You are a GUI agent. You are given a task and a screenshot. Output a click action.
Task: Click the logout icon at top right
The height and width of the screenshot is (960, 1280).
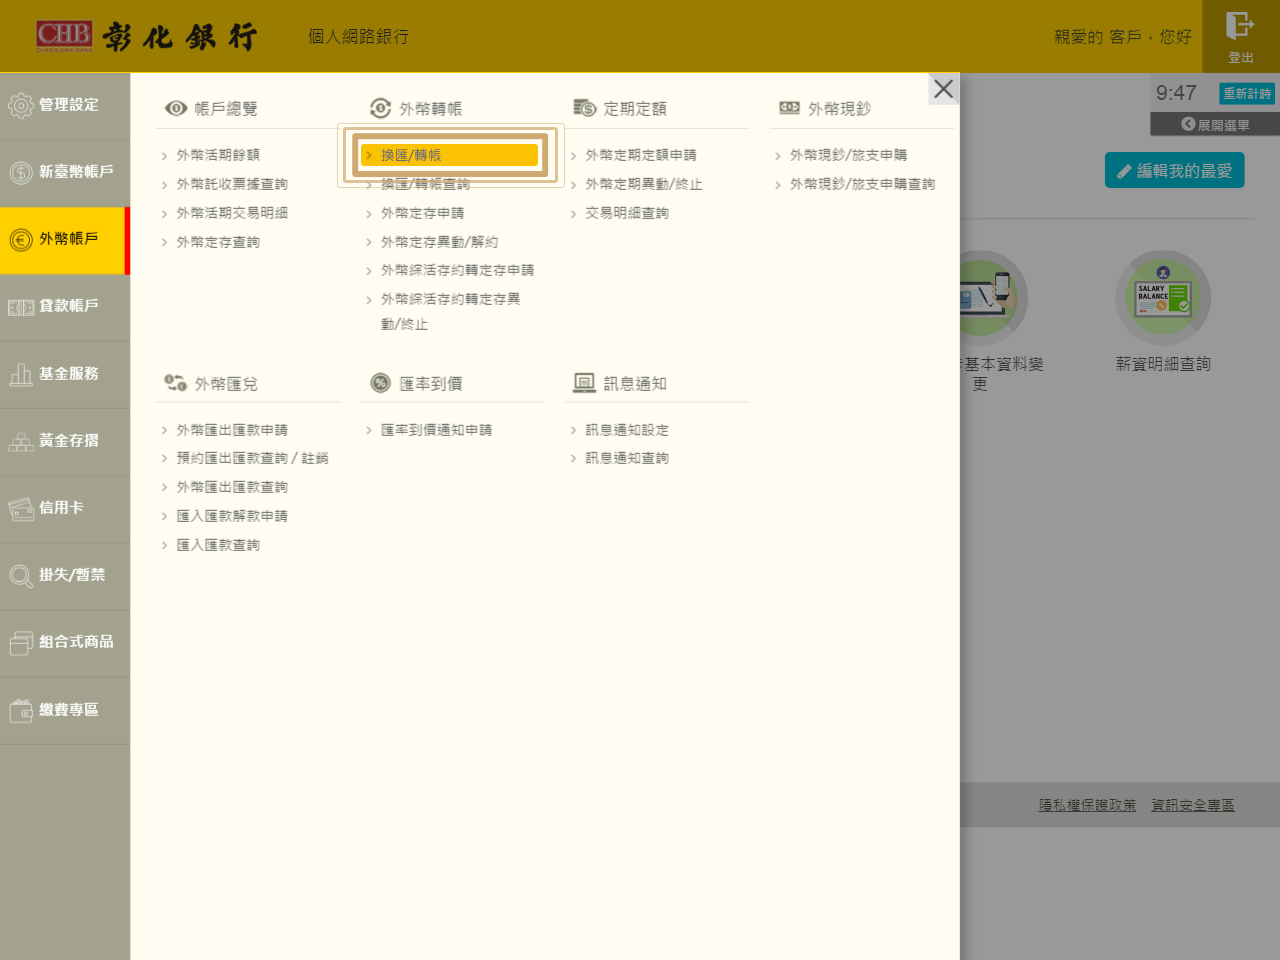coord(1240,27)
